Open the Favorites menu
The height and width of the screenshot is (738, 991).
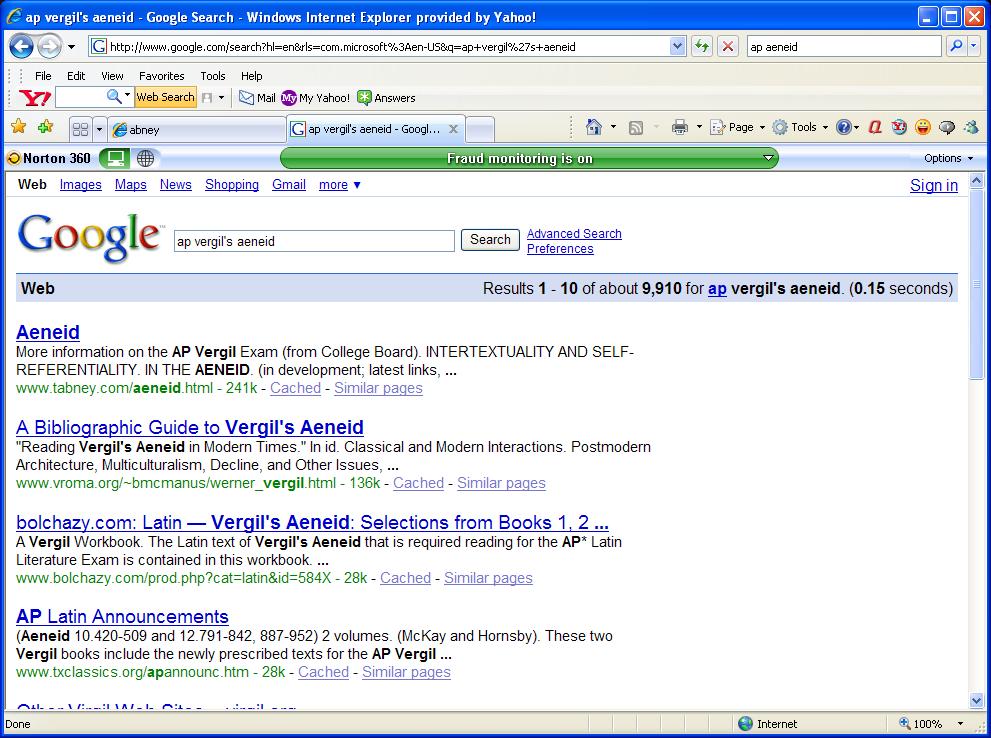[x=162, y=76]
